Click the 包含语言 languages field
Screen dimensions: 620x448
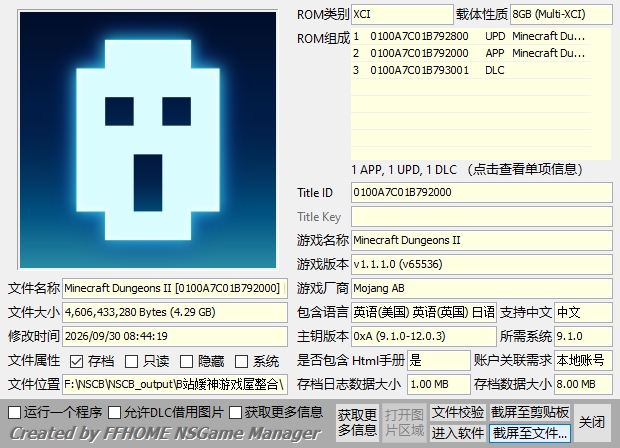pos(423,312)
